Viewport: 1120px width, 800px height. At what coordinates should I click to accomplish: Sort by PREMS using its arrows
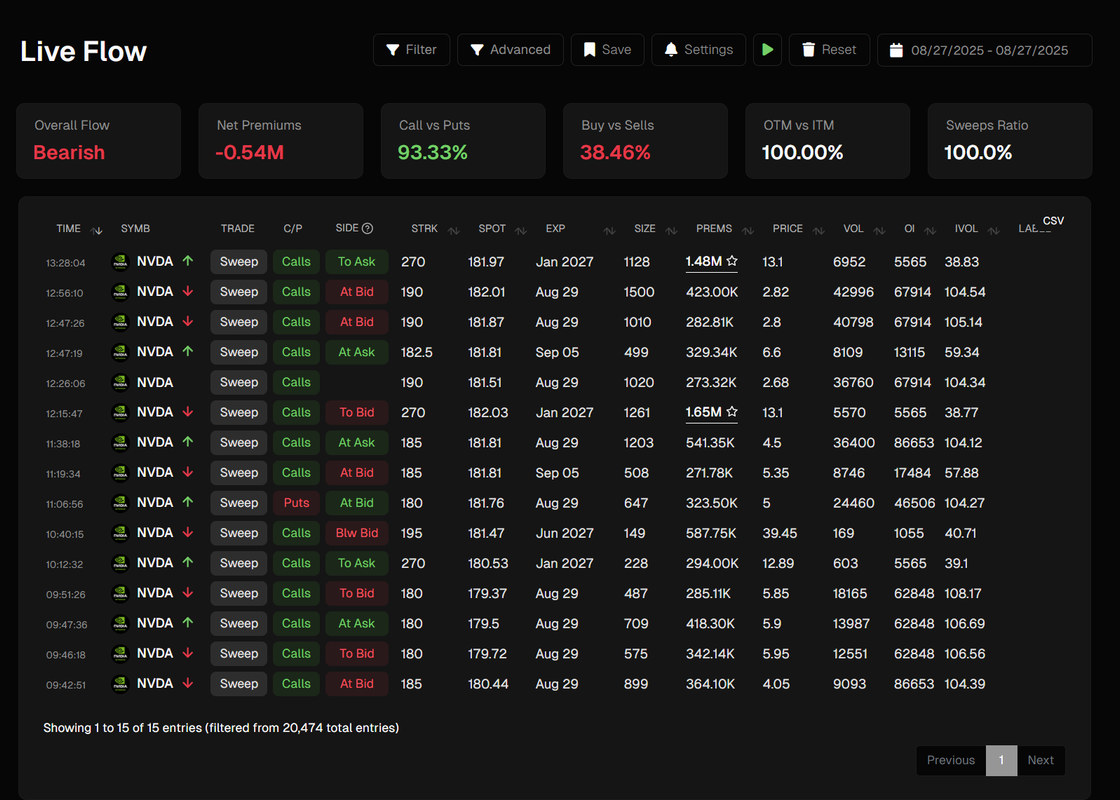(748, 230)
